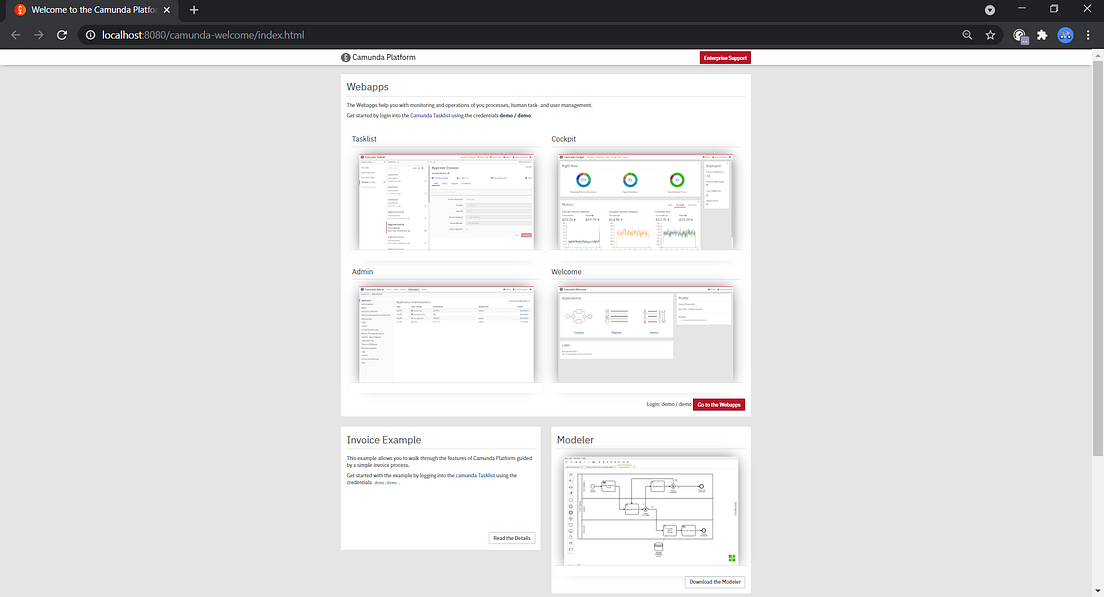The width and height of the screenshot is (1104, 597).
Task: Select the Welcome to the Camunda Platform tab
Action: pos(88,9)
